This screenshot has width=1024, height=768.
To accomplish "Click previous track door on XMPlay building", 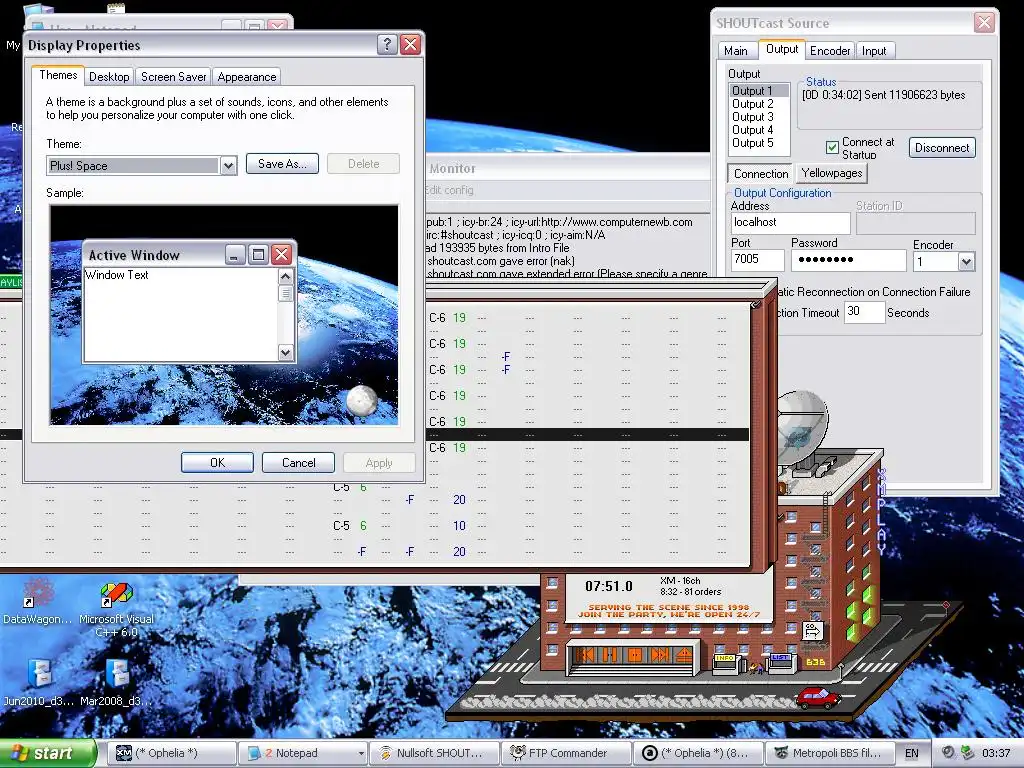I will (585, 654).
